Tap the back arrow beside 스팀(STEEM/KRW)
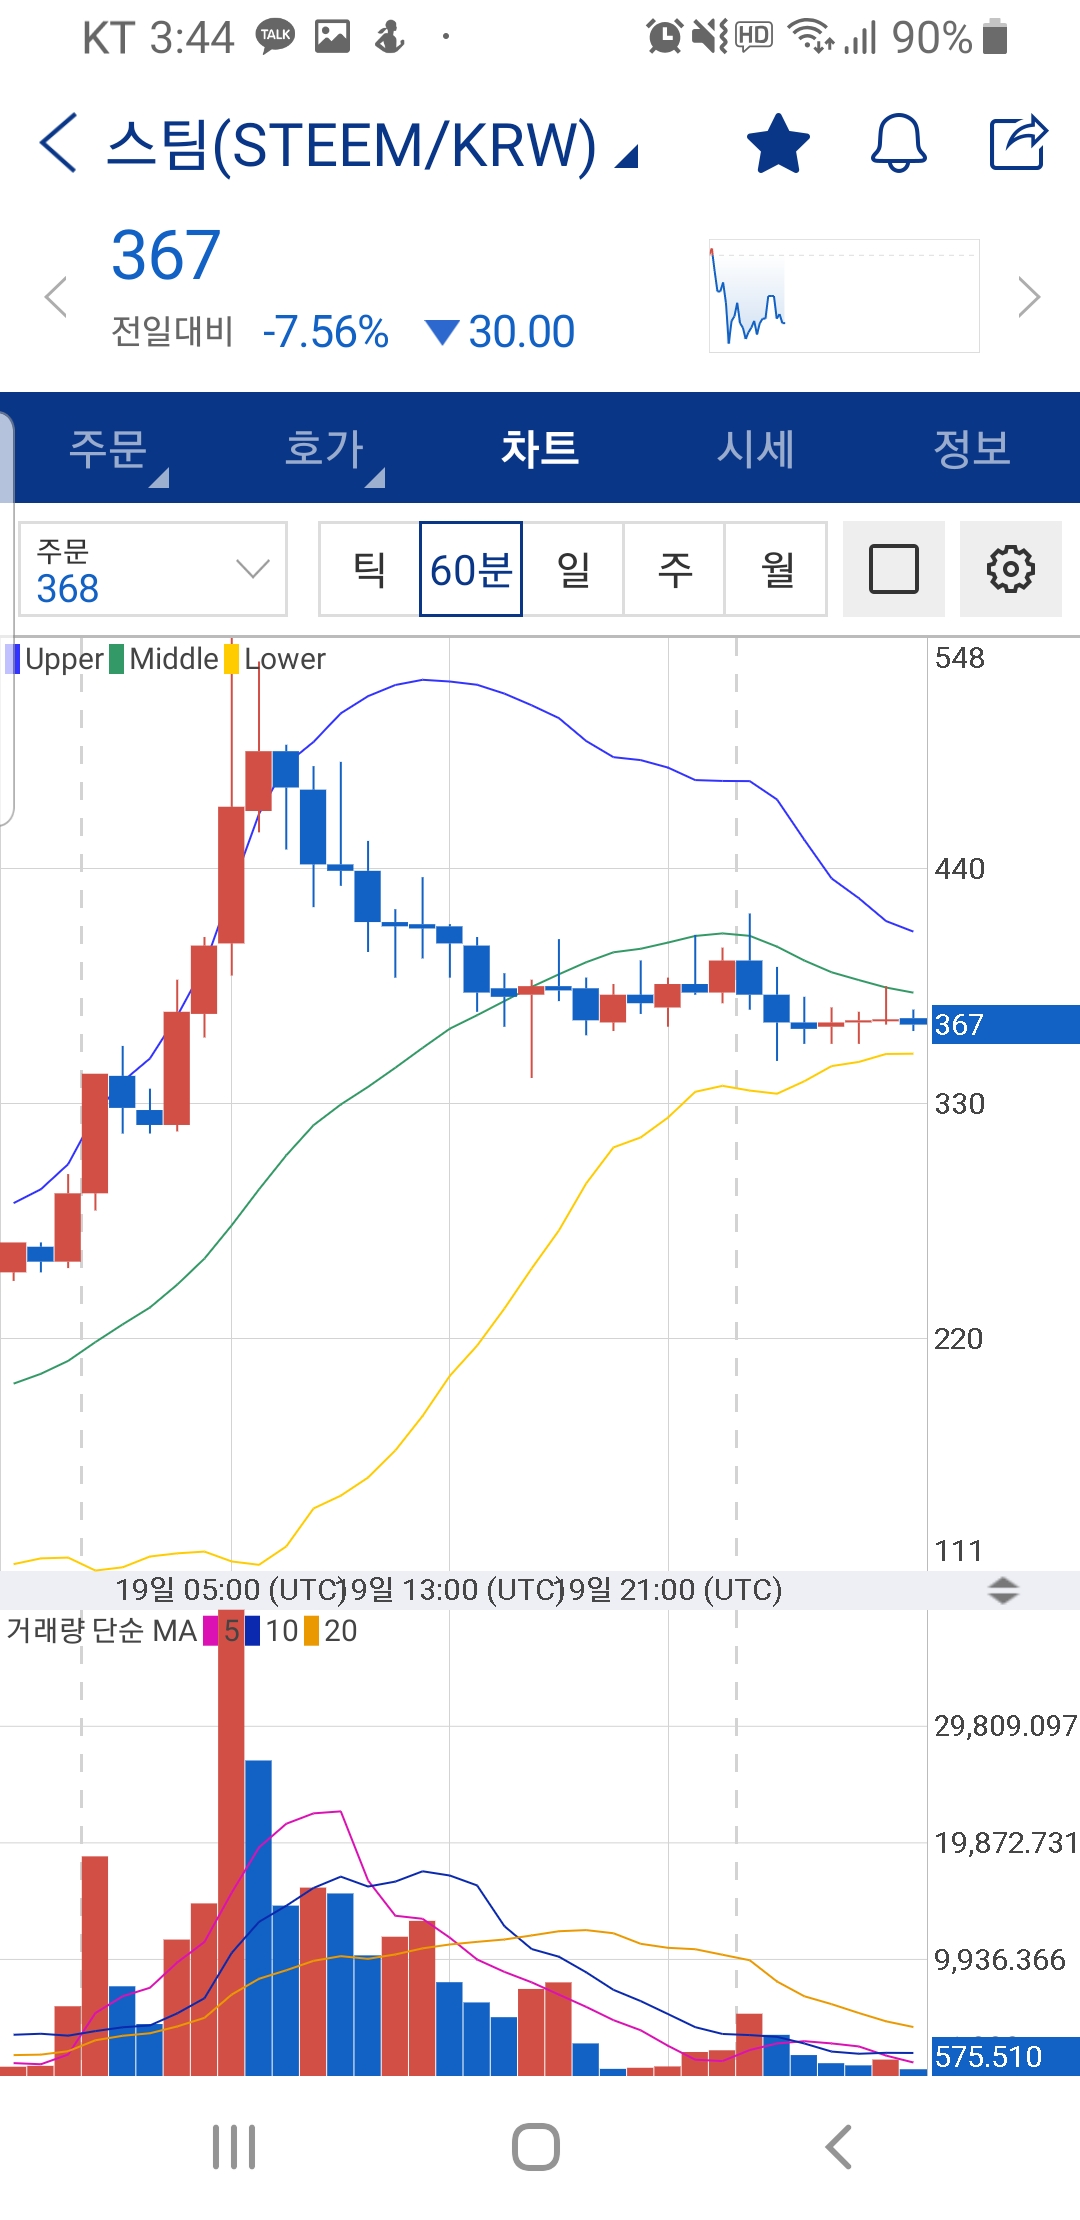1080x2220 pixels. (58, 142)
